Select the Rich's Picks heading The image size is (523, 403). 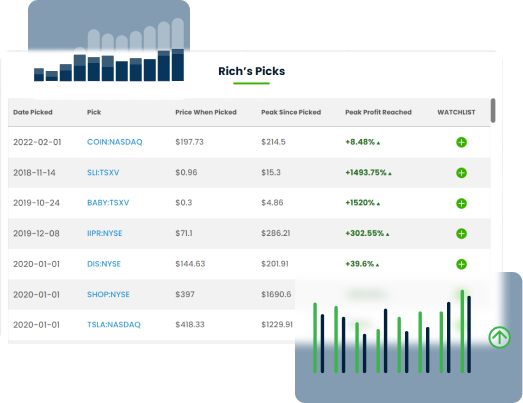point(251,71)
